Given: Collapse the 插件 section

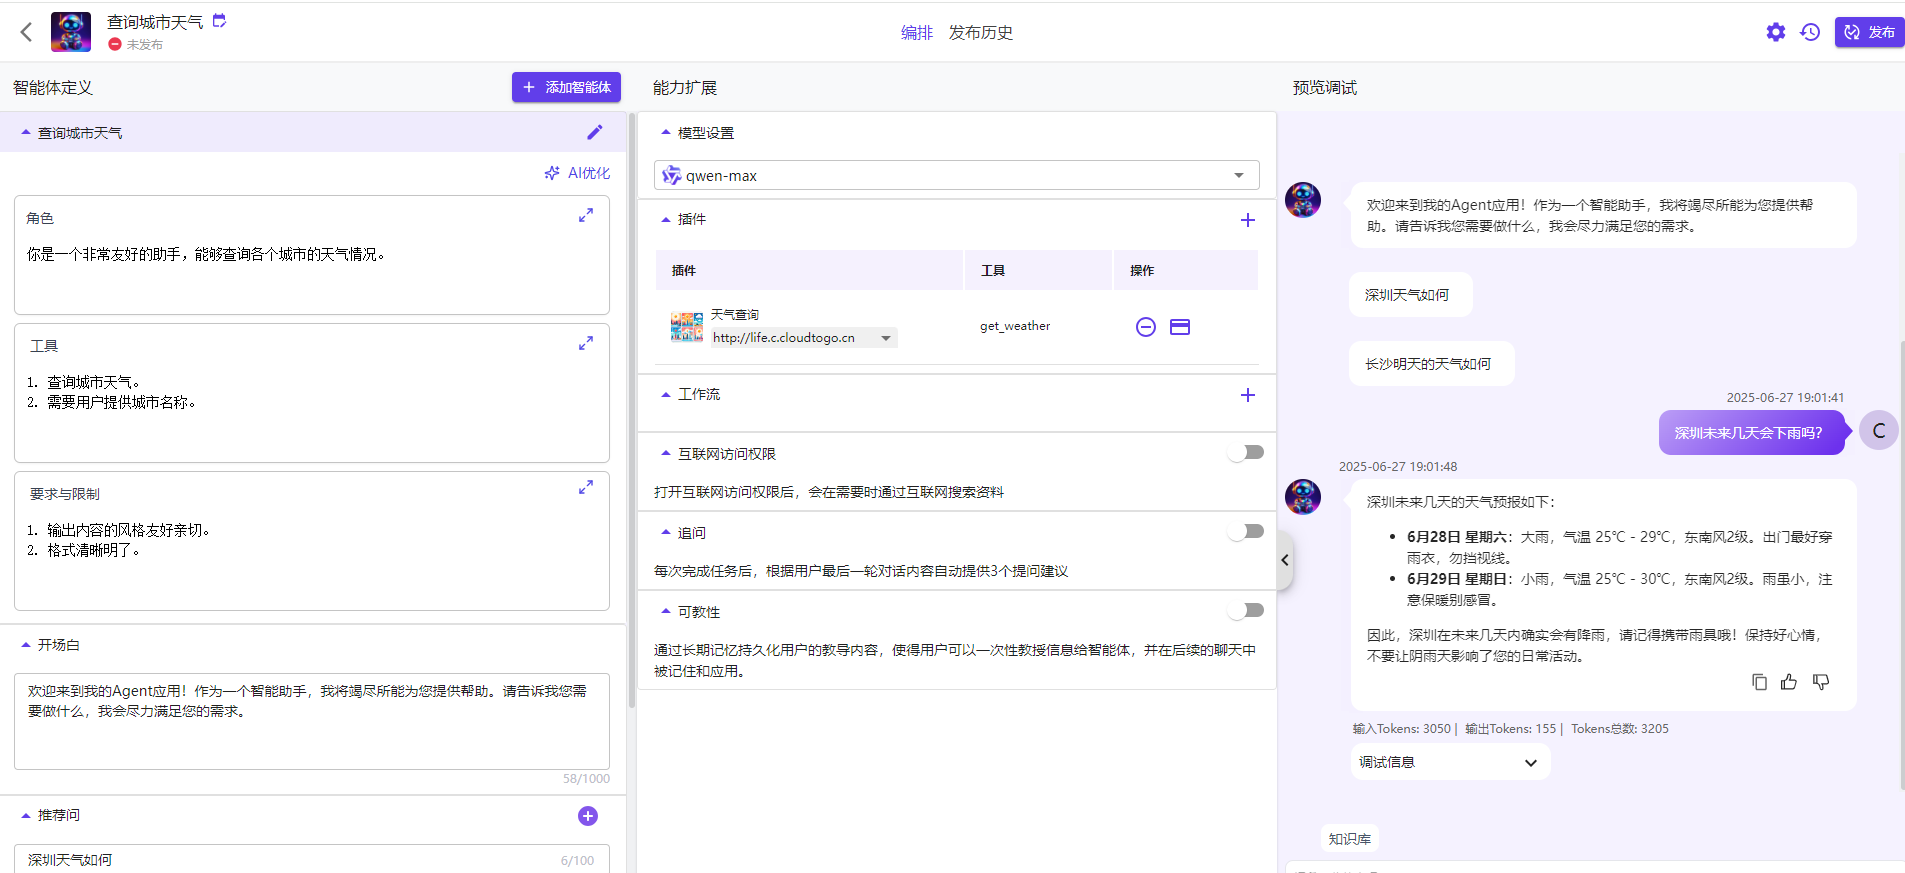Looking at the screenshot, I should coord(666,219).
